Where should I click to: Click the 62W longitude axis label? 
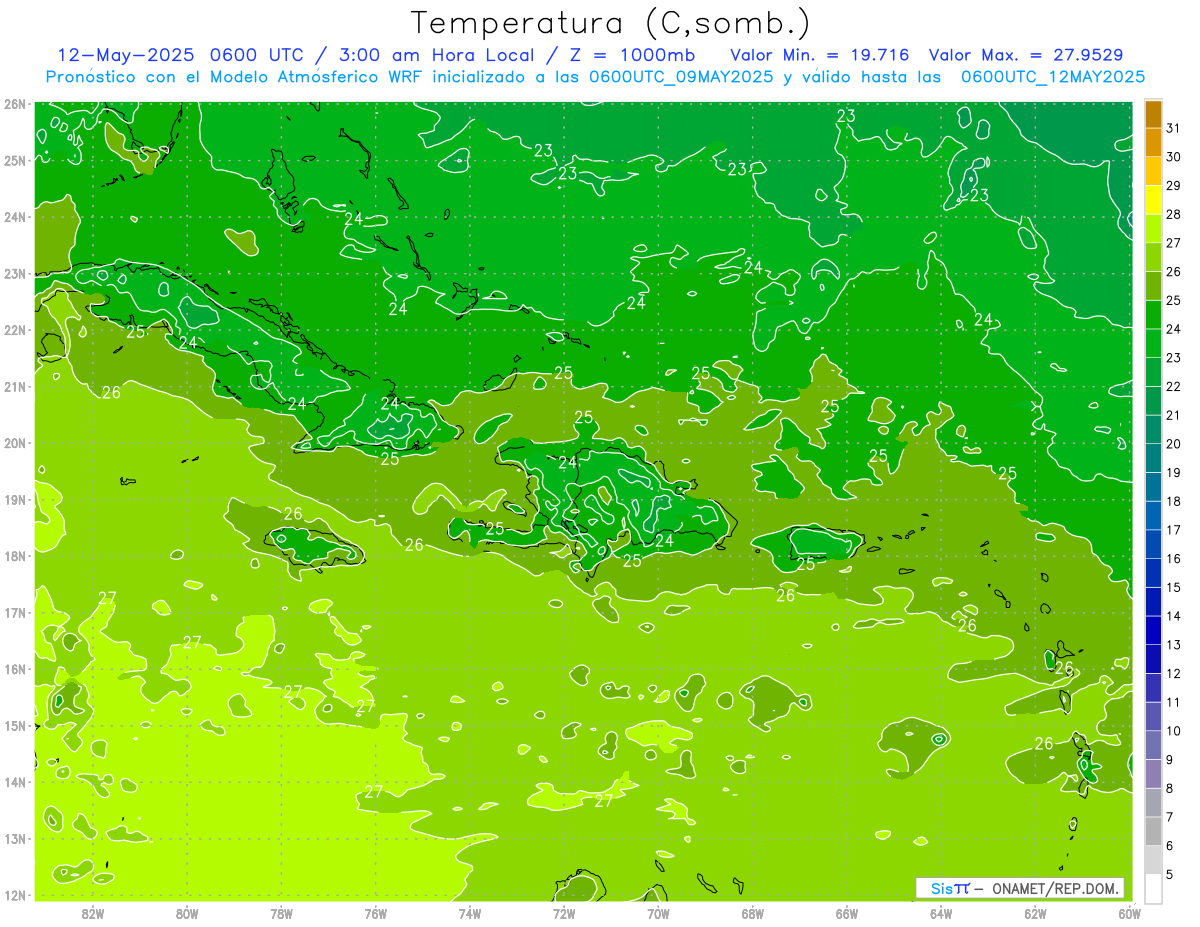point(1036,913)
